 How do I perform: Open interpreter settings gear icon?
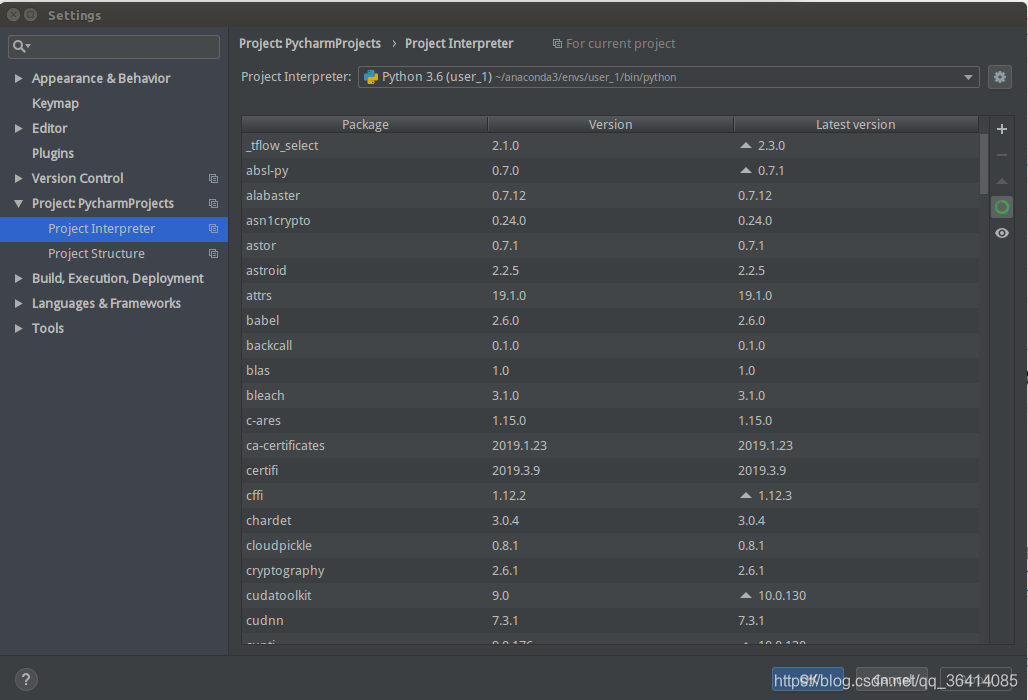point(999,77)
